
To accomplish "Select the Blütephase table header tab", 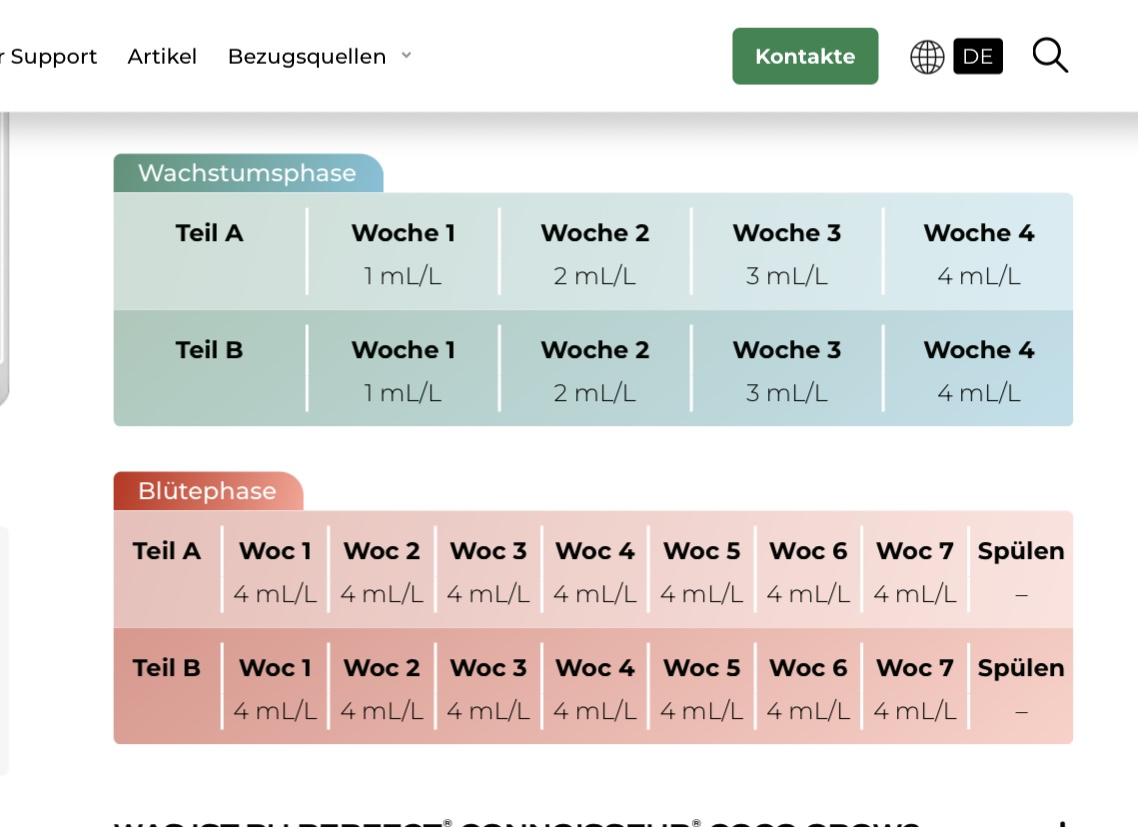I will 207,491.
